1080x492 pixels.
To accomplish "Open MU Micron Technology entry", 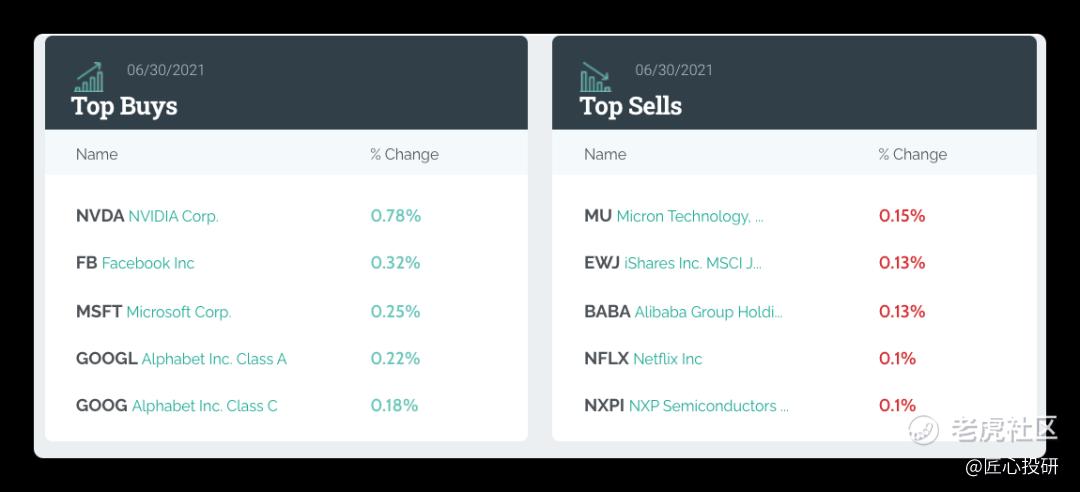I will click(674, 216).
